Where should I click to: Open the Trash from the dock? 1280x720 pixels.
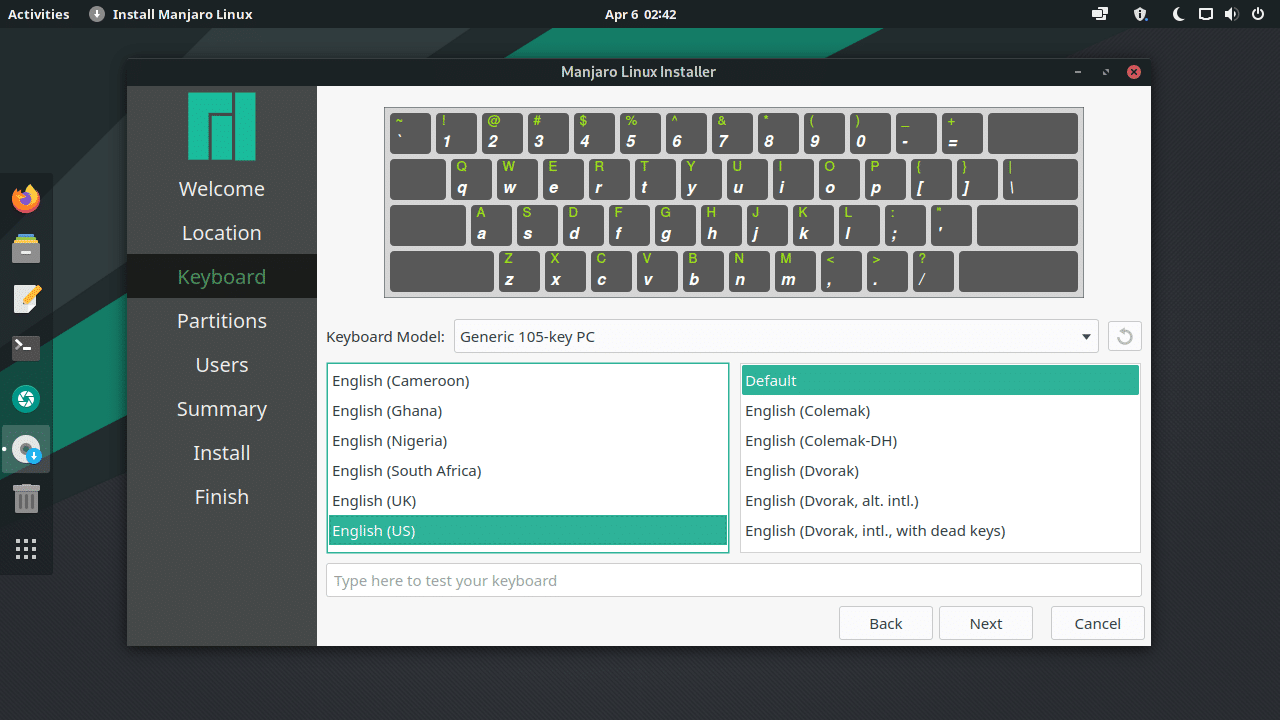[26, 498]
